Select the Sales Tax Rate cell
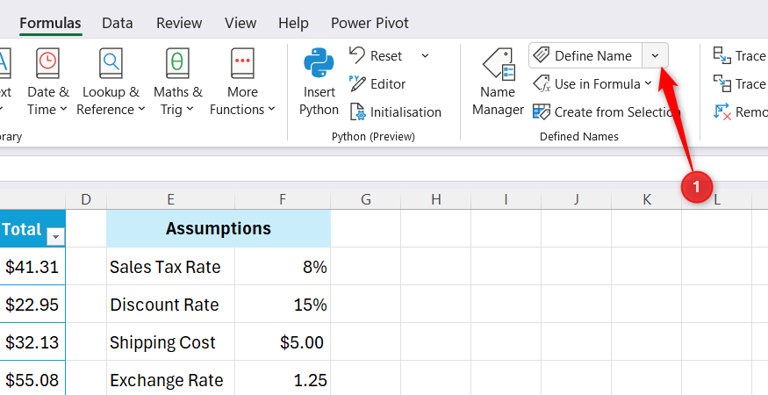Screen dimensions: 768x395 pyautogui.click(x=170, y=267)
